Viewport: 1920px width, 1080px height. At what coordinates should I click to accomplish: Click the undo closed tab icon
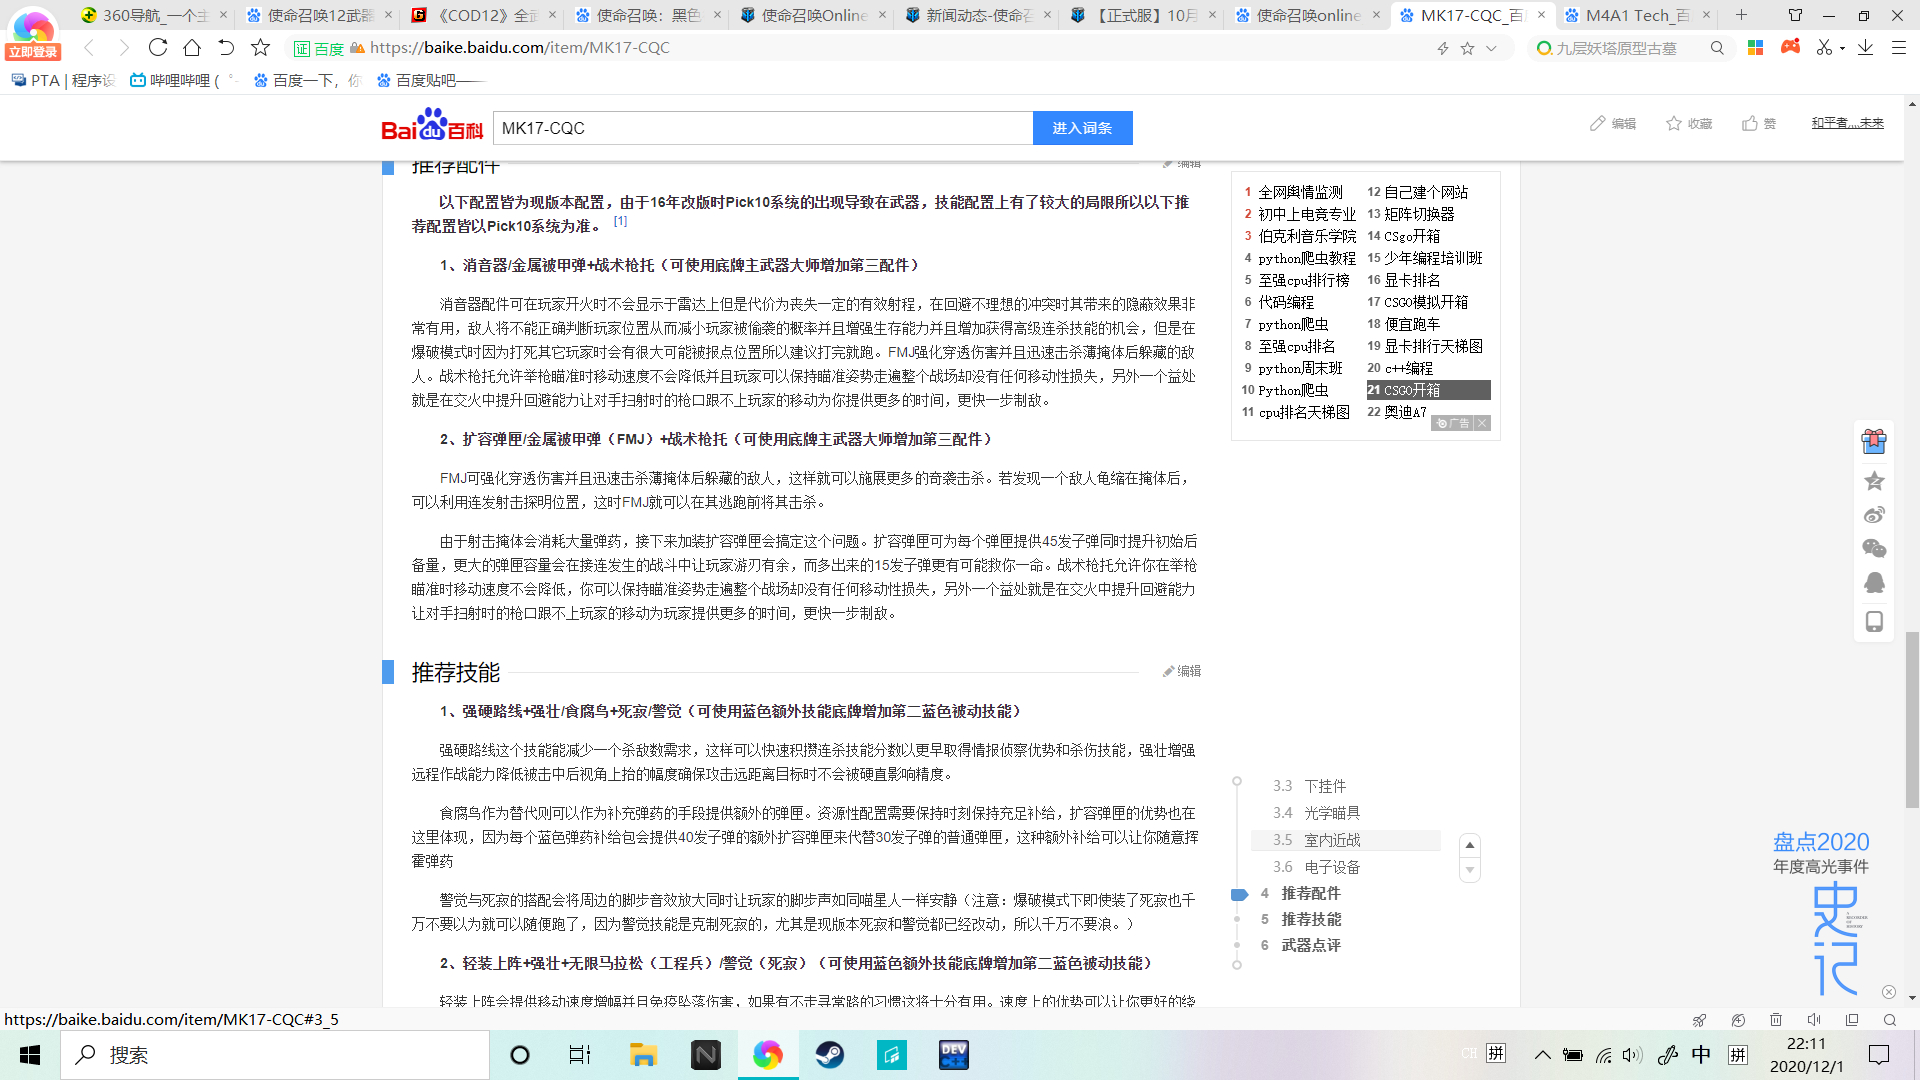tap(226, 47)
